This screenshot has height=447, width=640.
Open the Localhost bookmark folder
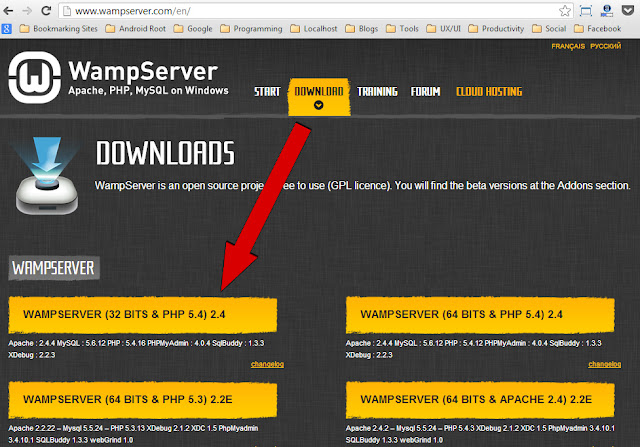[313, 29]
